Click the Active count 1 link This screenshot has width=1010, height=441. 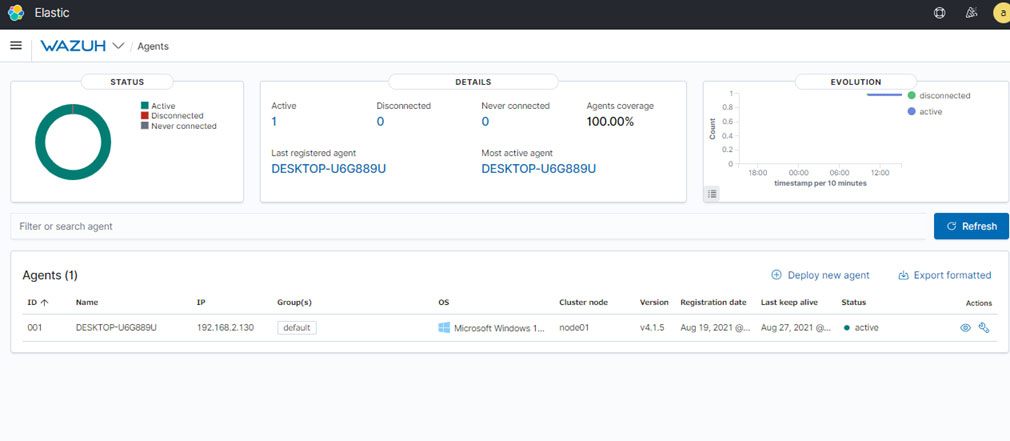tap(274, 121)
